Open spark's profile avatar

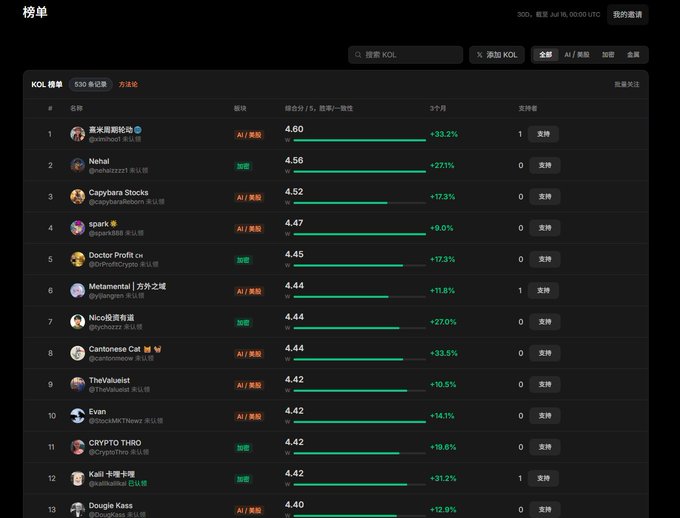pos(78,228)
